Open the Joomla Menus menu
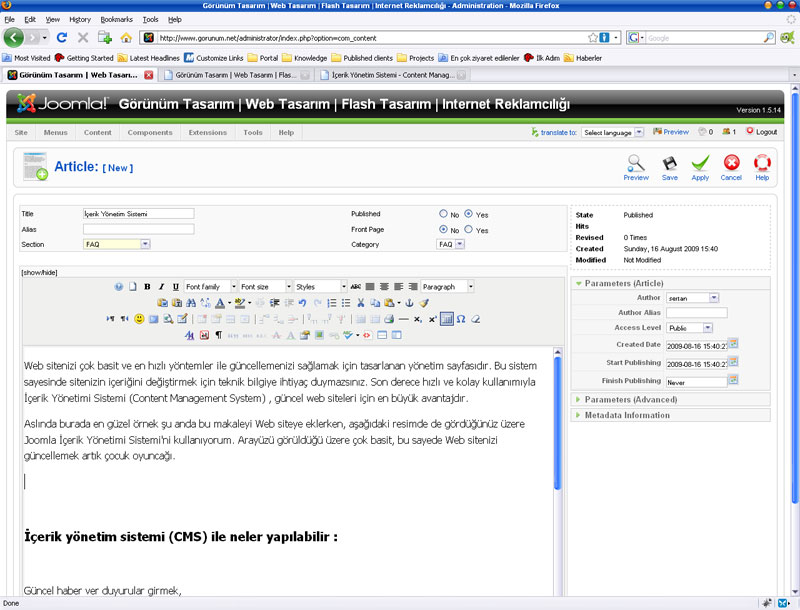This screenshot has width=800, height=610. [56, 133]
